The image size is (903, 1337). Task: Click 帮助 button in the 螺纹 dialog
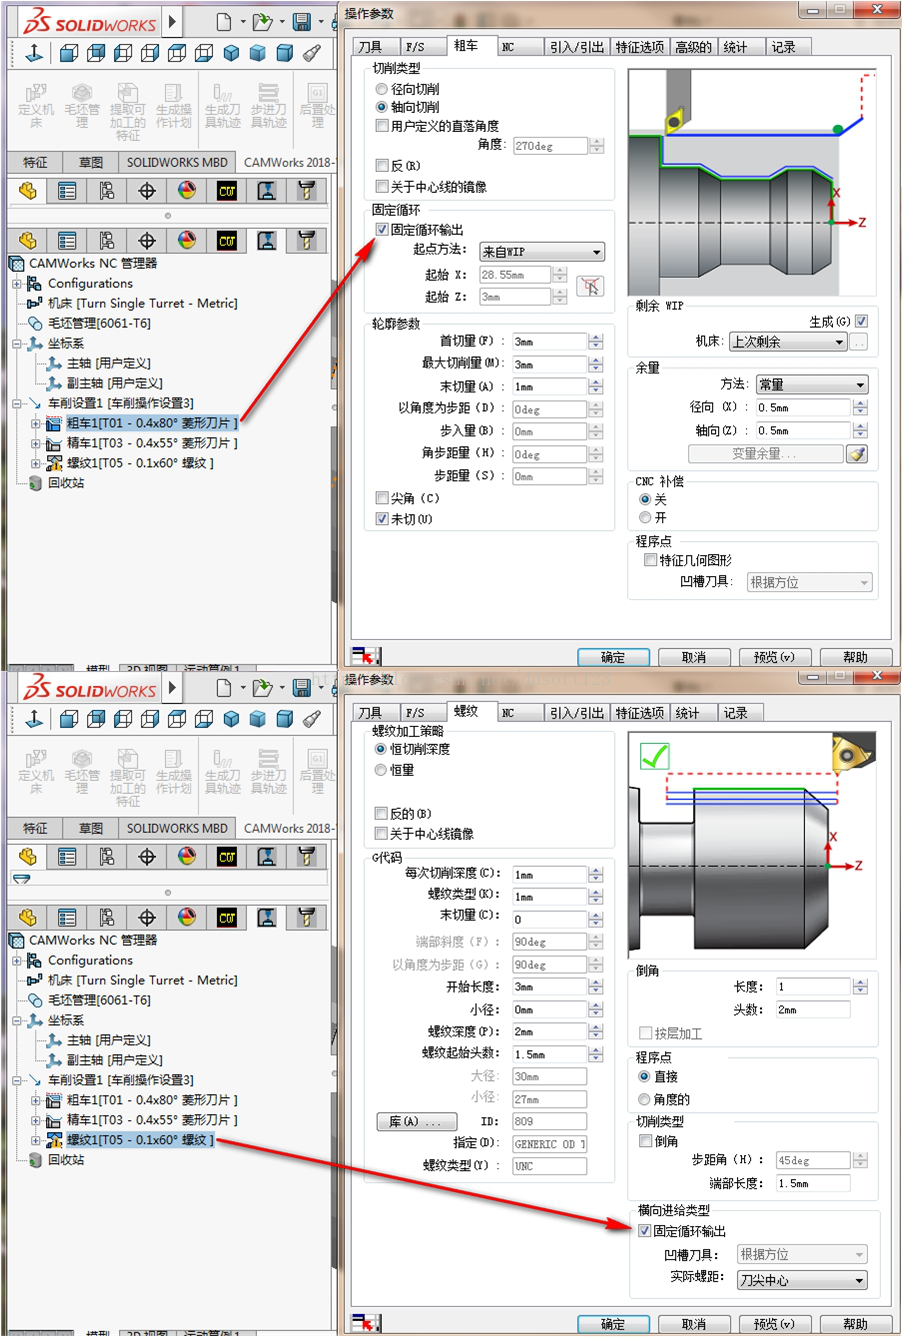[x=855, y=1324]
